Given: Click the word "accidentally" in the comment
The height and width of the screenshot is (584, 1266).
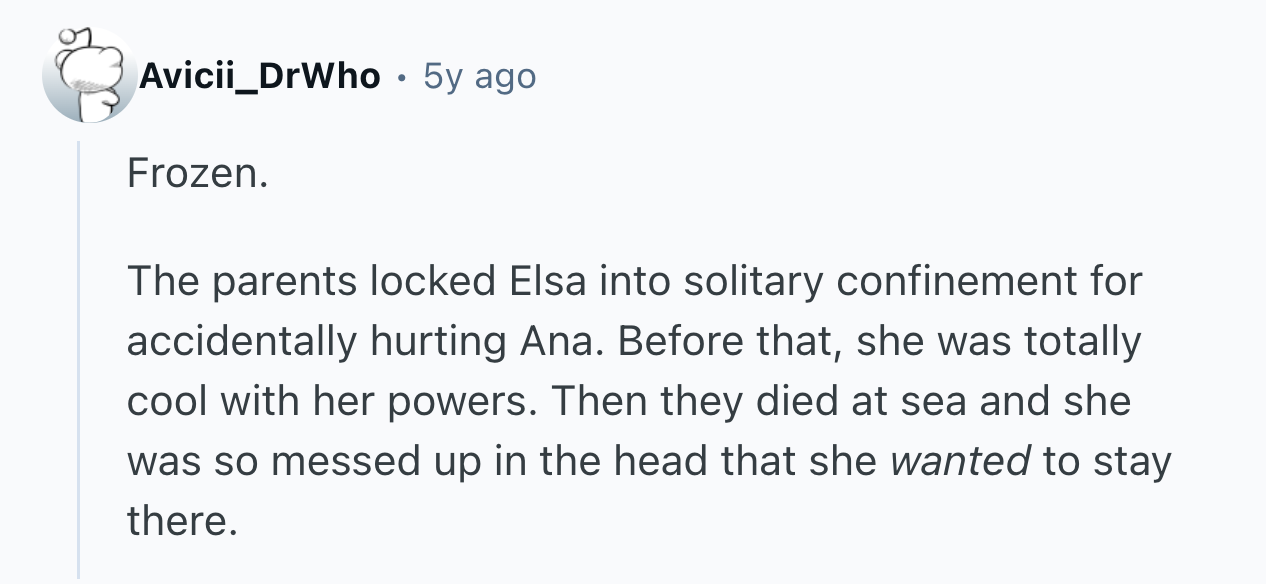Looking at the screenshot, I should click(x=241, y=342).
